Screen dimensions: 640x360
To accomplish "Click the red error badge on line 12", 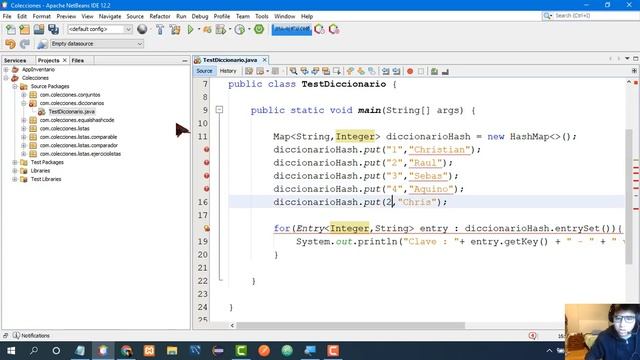I will (207, 149).
